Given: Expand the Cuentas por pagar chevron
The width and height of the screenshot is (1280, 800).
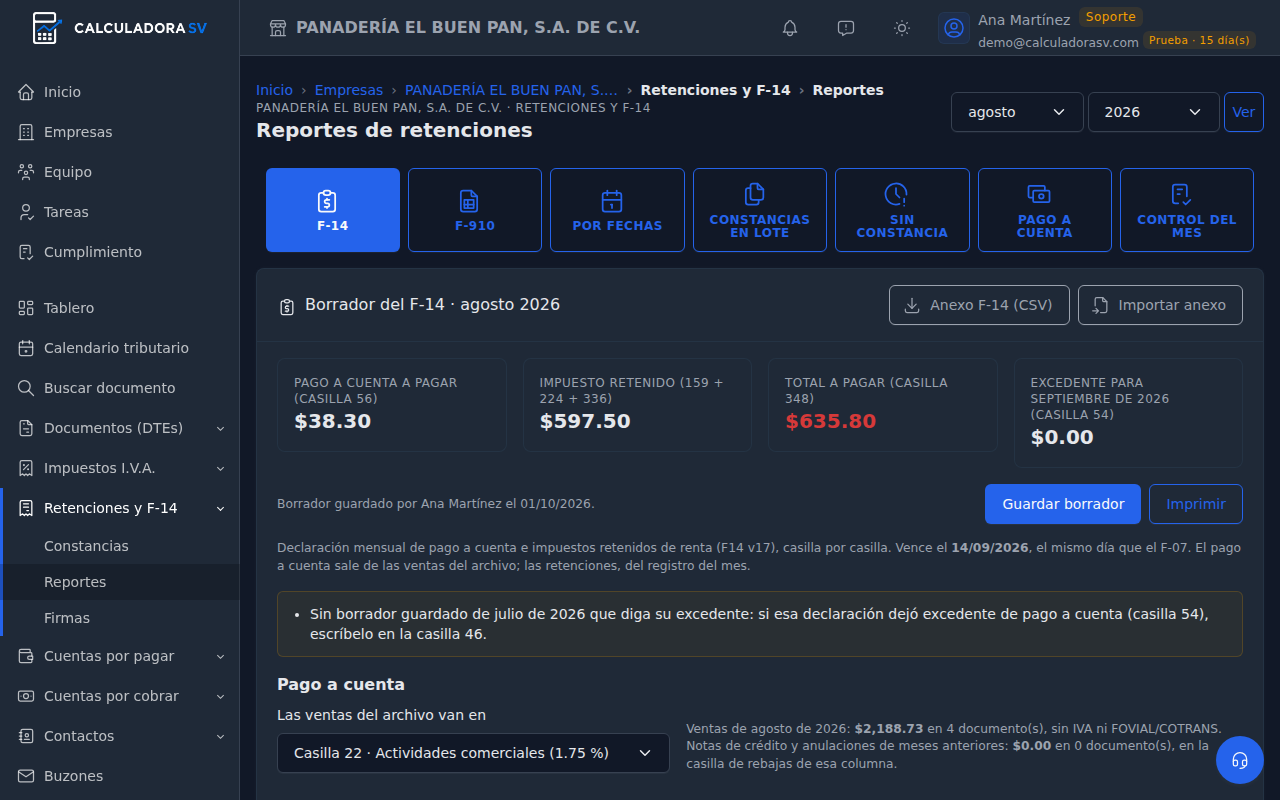Looking at the screenshot, I should tap(220, 656).
